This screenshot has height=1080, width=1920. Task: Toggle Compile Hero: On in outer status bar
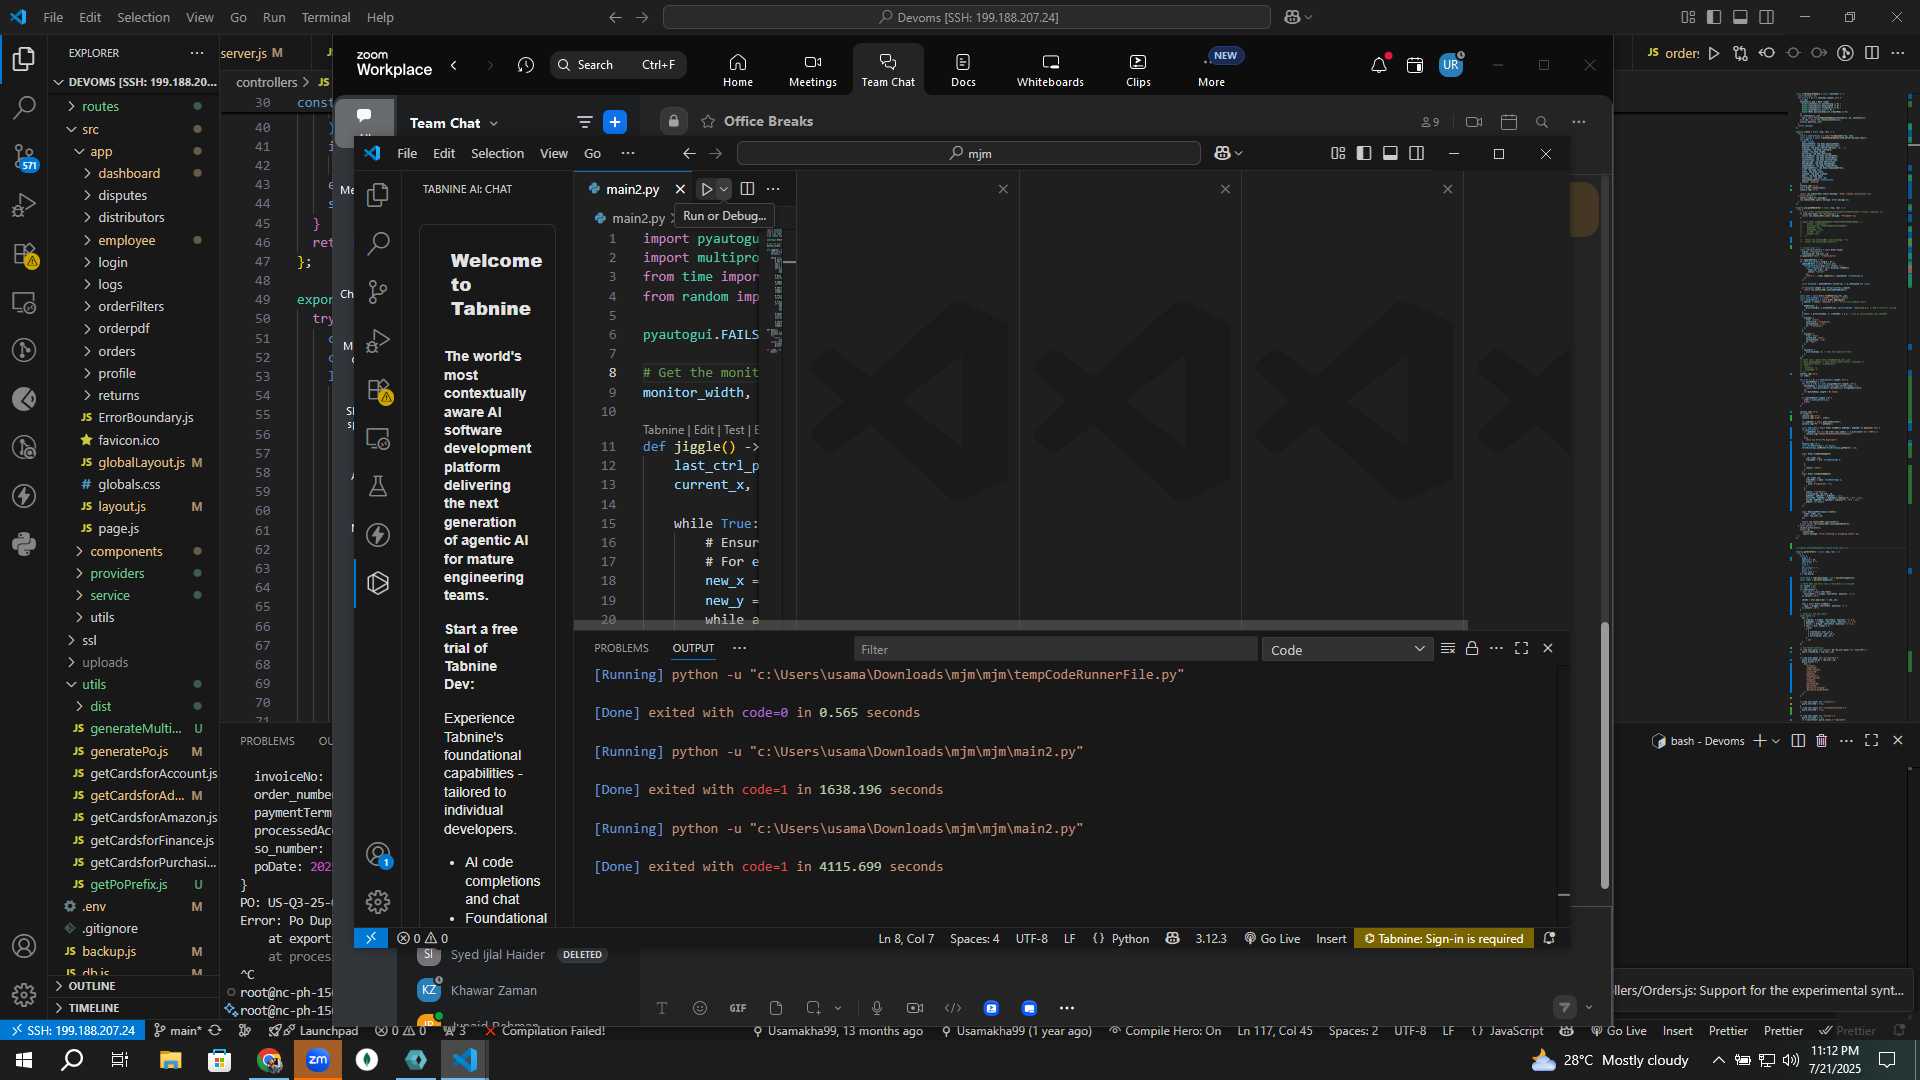(1165, 1031)
